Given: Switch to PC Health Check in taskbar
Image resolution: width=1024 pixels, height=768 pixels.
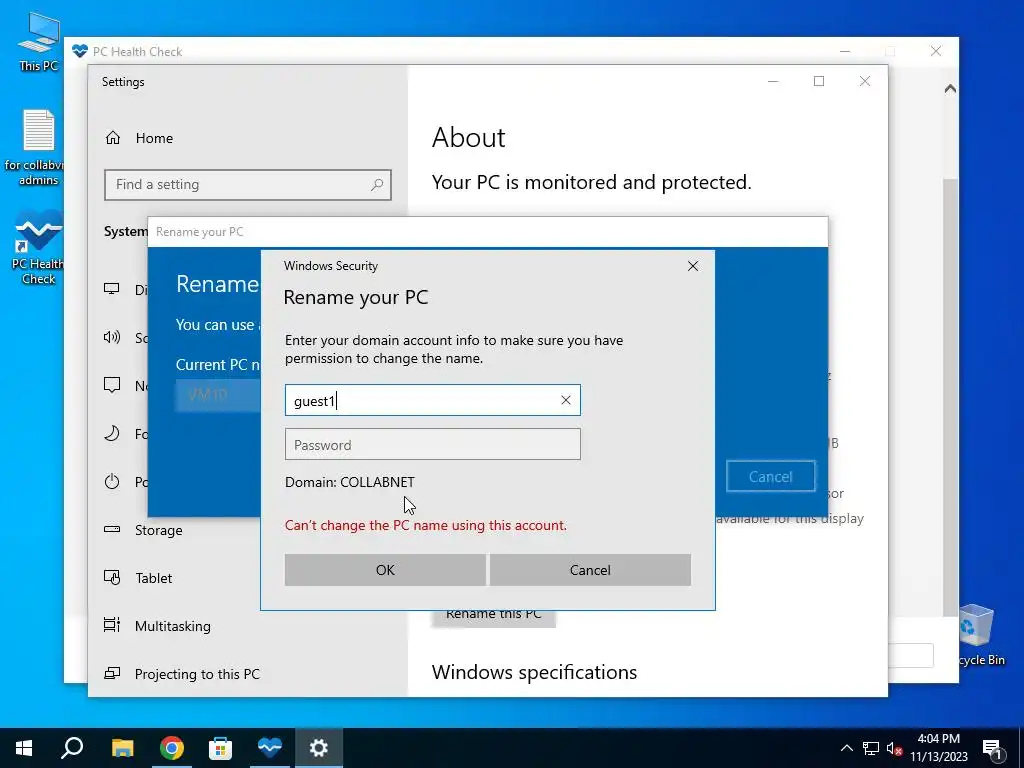Looking at the screenshot, I should coord(269,748).
